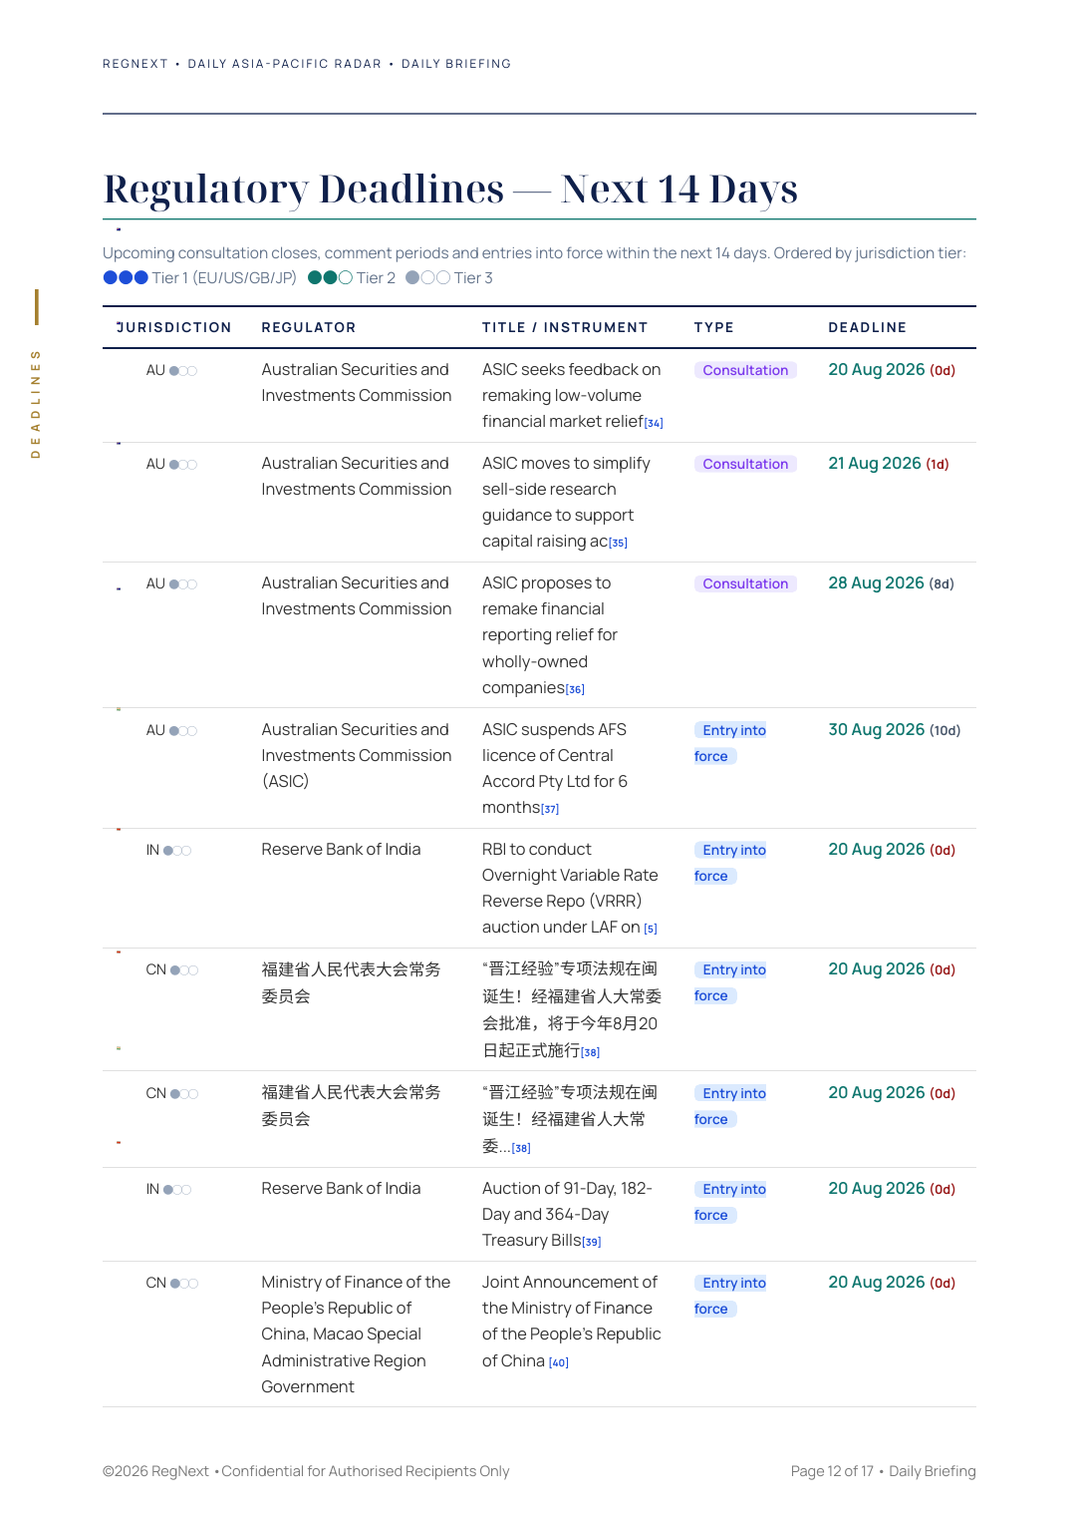Open footnote reference [34]
This screenshot has height=1528, width=1080.
pos(654,423)
